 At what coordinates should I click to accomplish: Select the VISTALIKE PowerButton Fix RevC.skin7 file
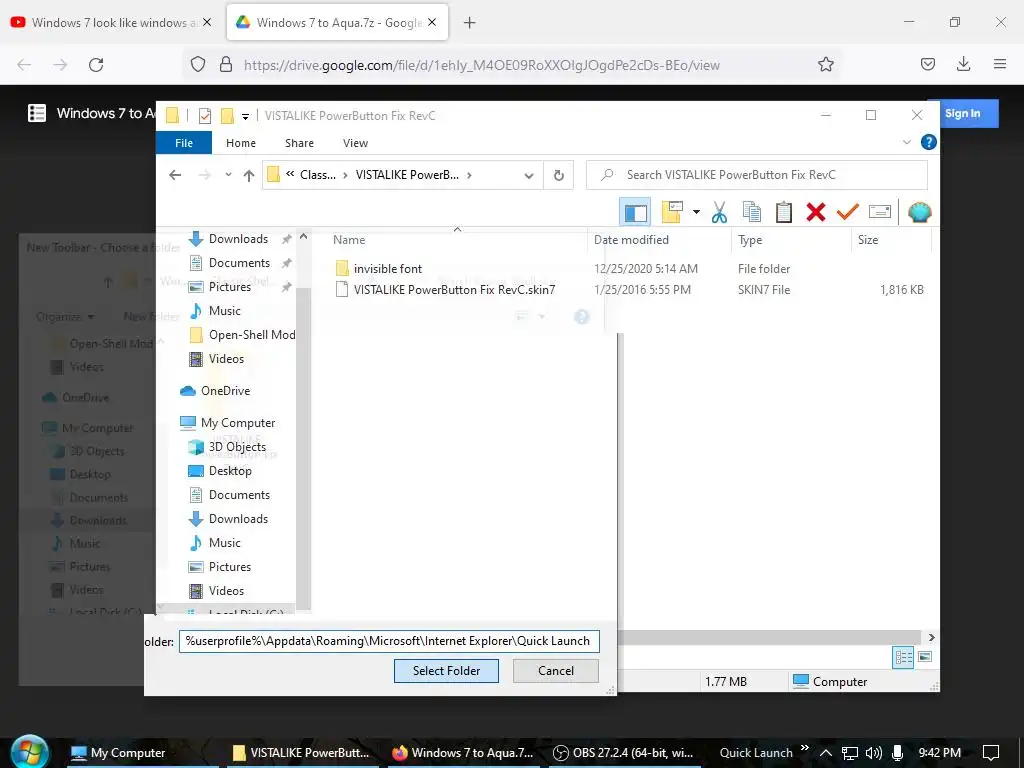tap(454, 289)
